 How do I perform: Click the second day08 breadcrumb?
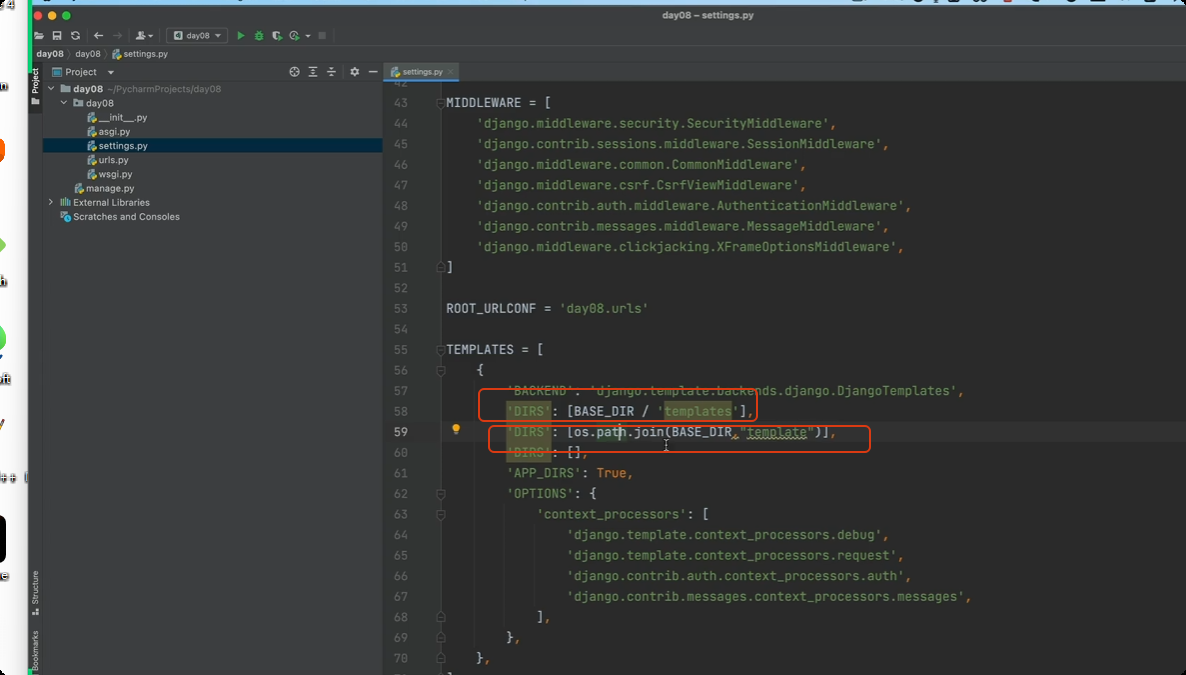88,54
